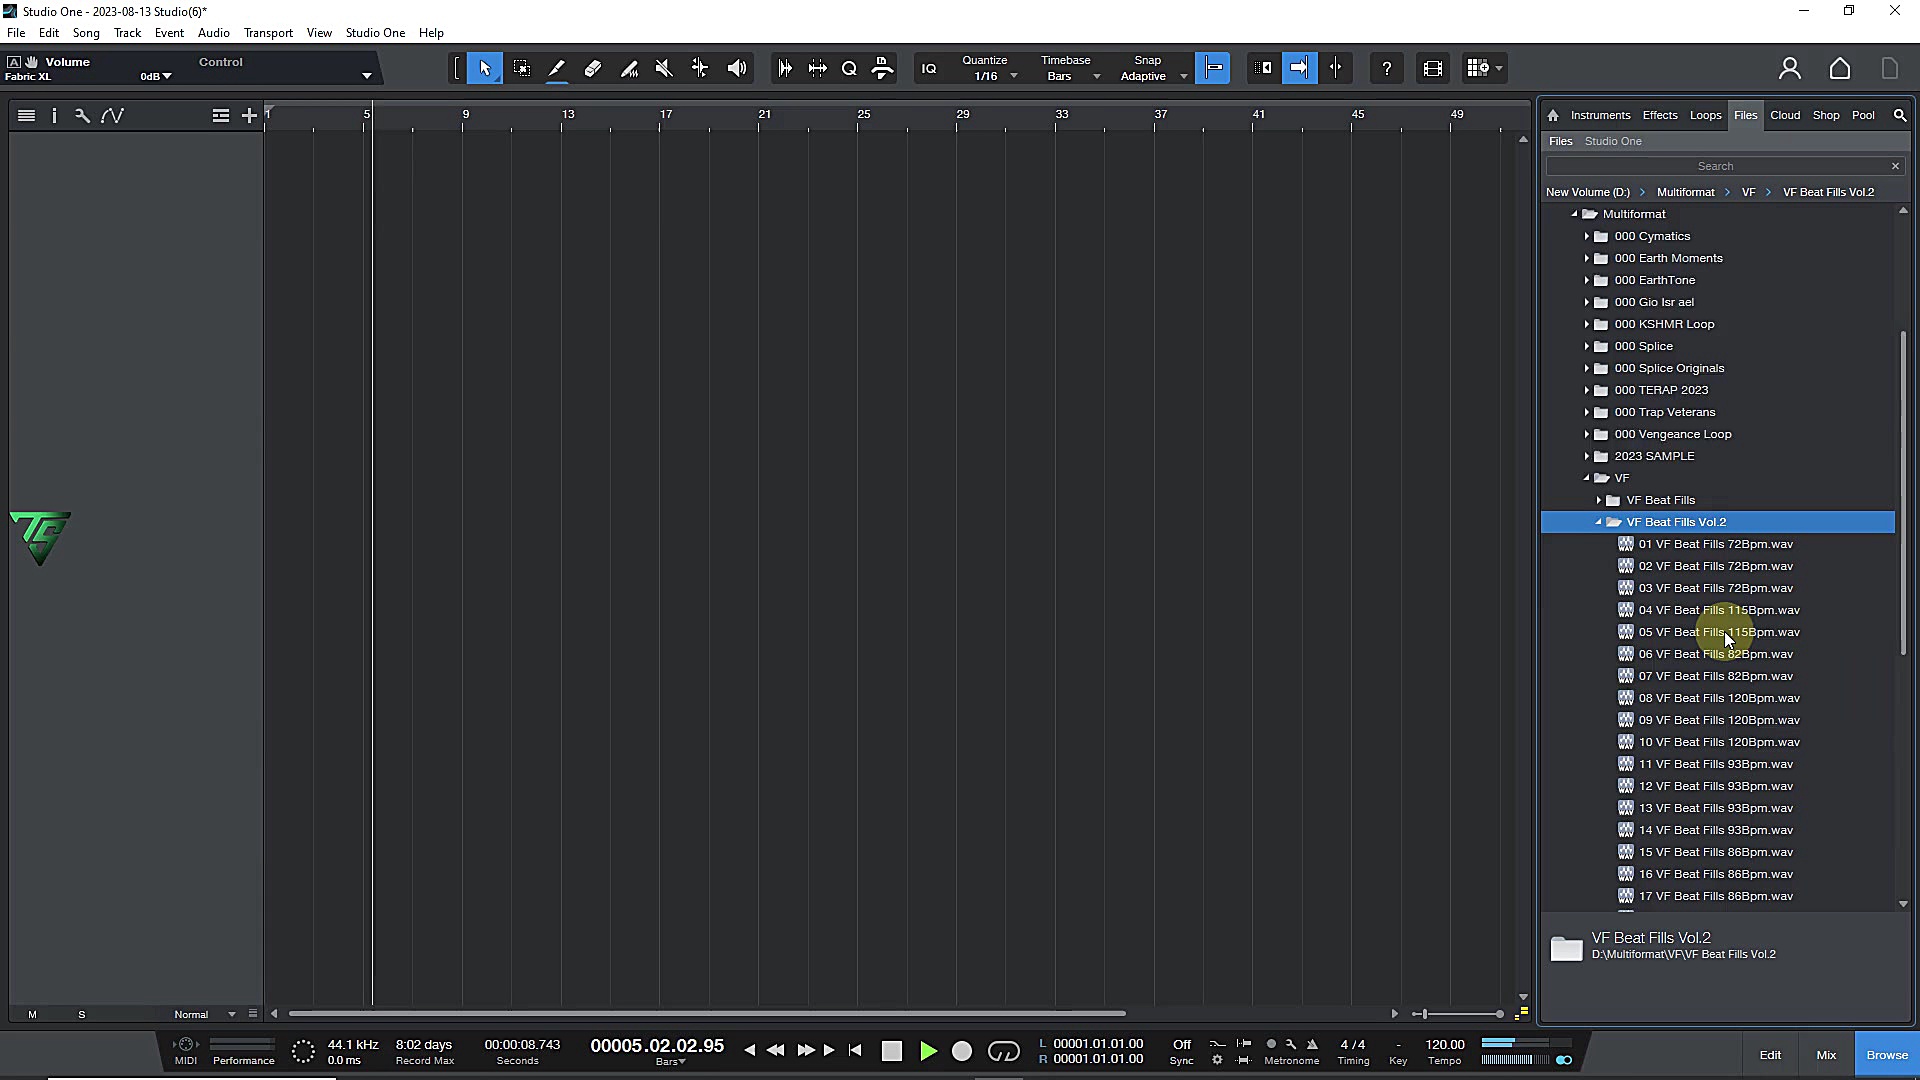
Task: Select the Mute tool
Action: click(x=663, y=68)
